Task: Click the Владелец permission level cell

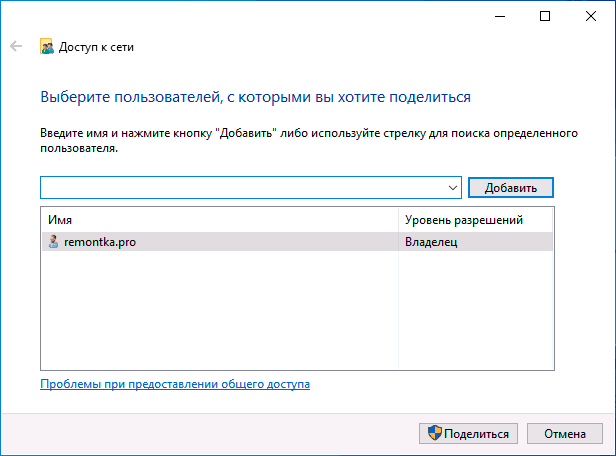Action: (475, 242)
